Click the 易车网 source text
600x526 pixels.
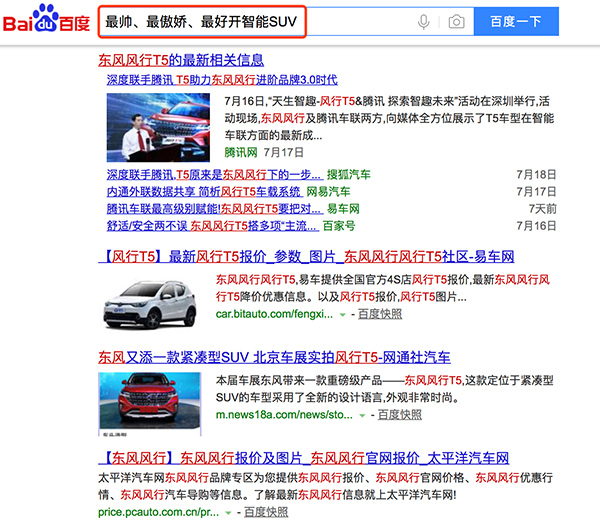point(343,208)
